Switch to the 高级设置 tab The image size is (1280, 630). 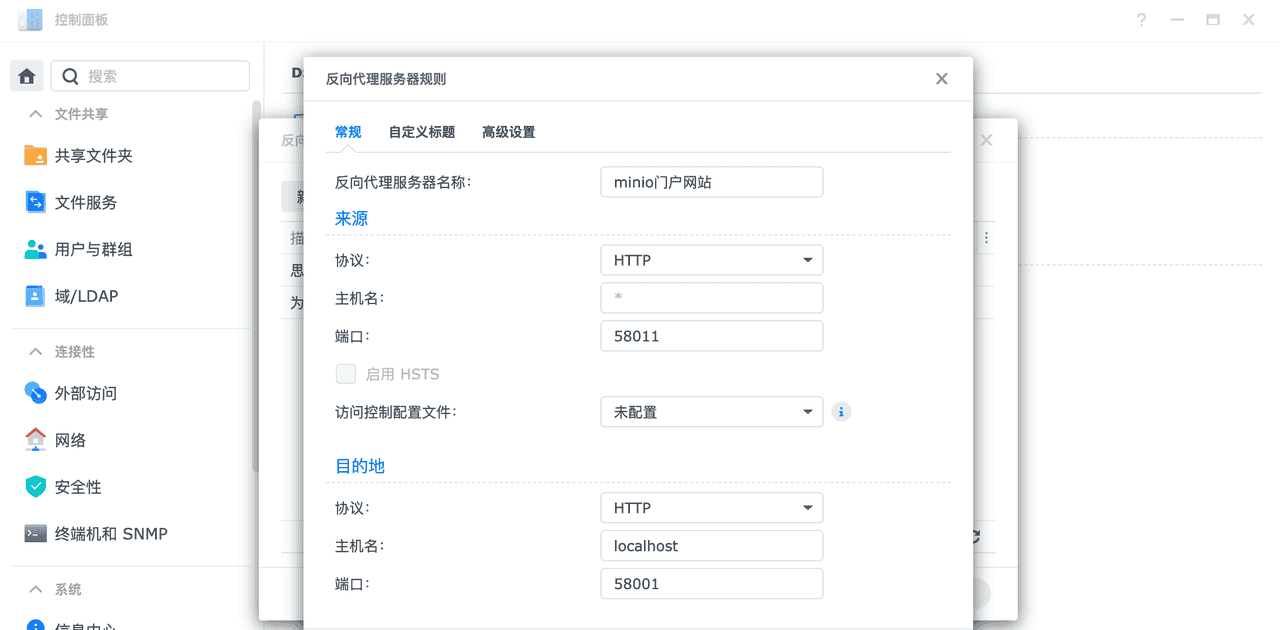pyautogui.click(x=508, y=131)
